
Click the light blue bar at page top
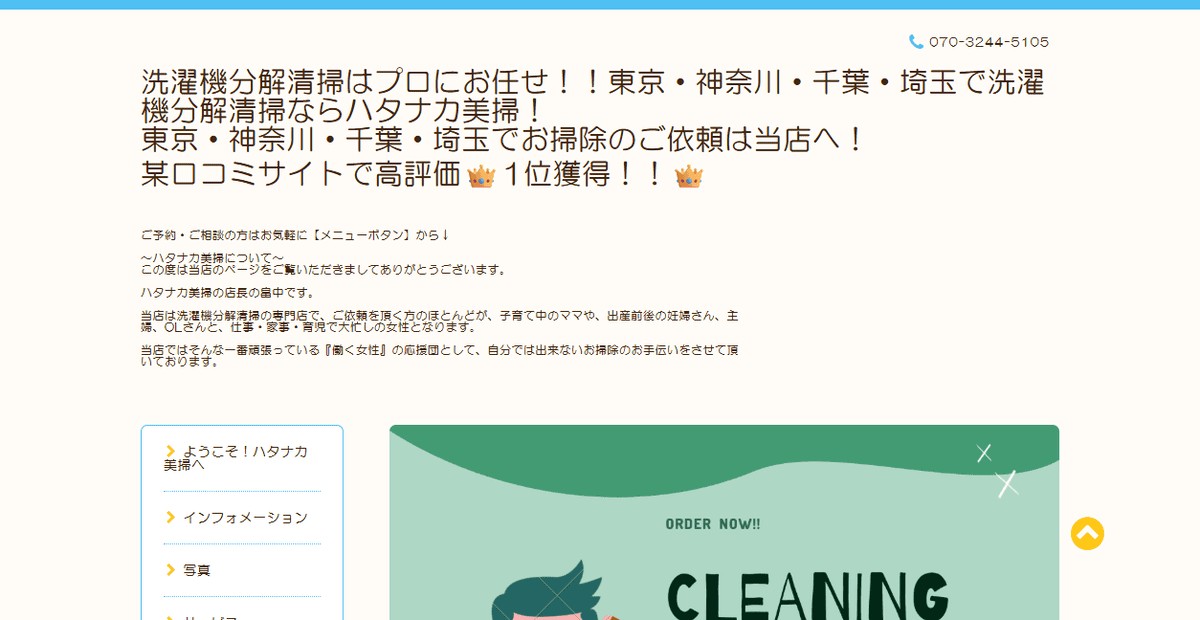pyautogui.click(x=600, y=4)
